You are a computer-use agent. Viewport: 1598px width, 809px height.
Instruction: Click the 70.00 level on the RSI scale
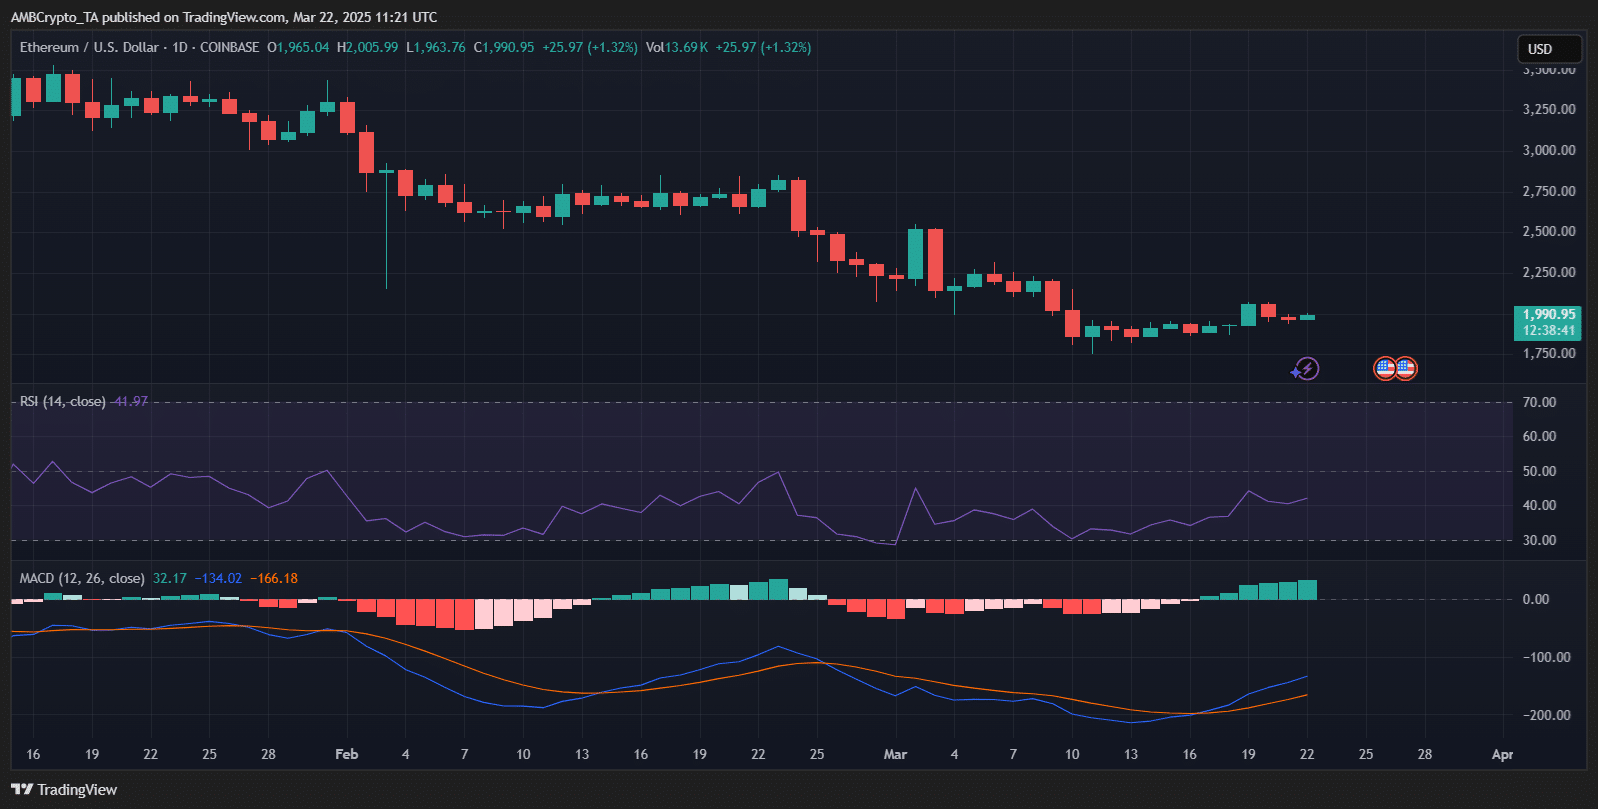[1539, 402]
